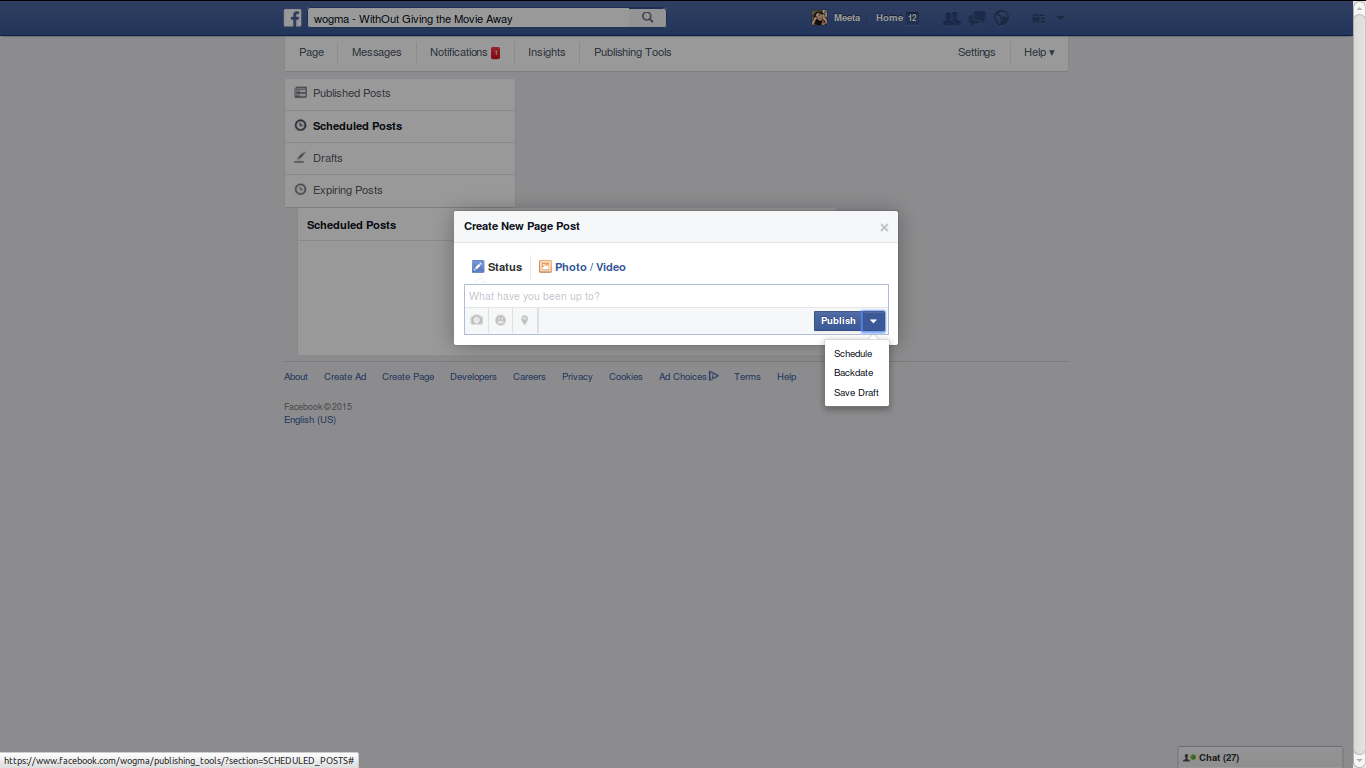Viewport: 1366px width, 768px height.
Task: Open the Insights tab
Action: (x=546, y=52)
